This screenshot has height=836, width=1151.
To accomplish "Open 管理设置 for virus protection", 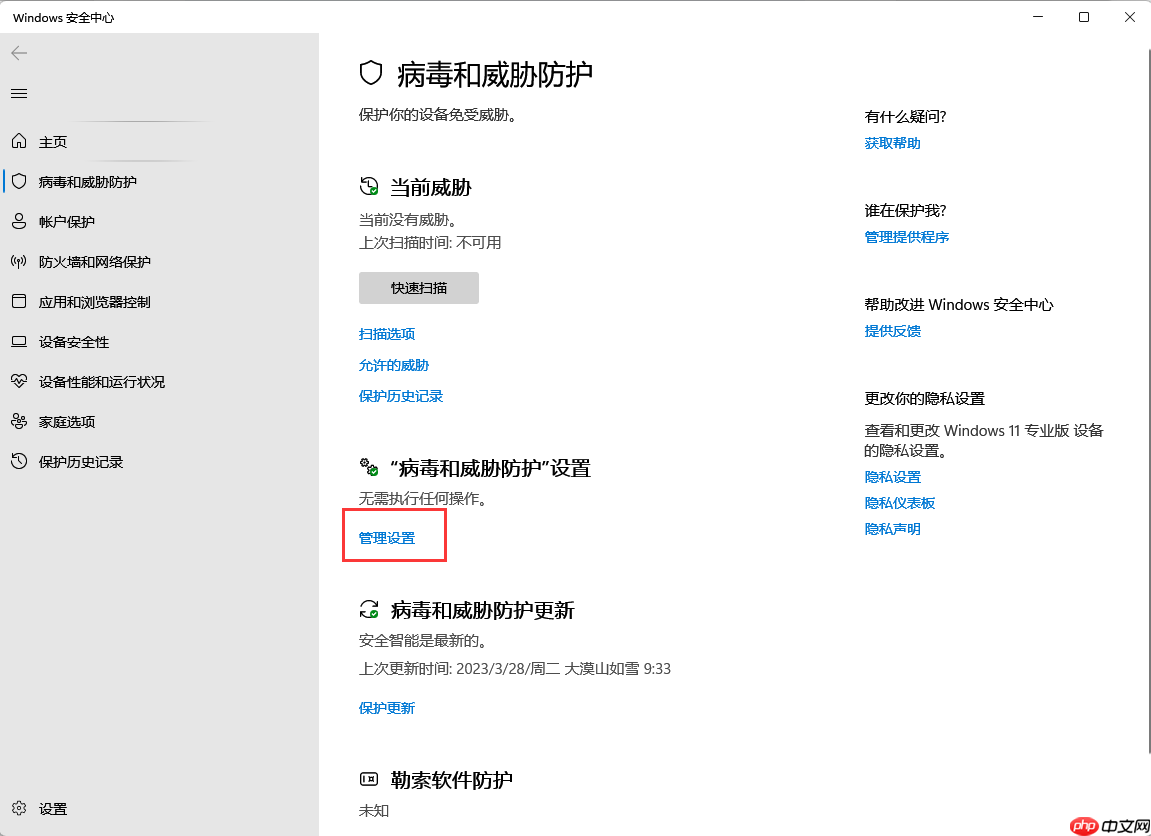I will click(x=386, y=536).
